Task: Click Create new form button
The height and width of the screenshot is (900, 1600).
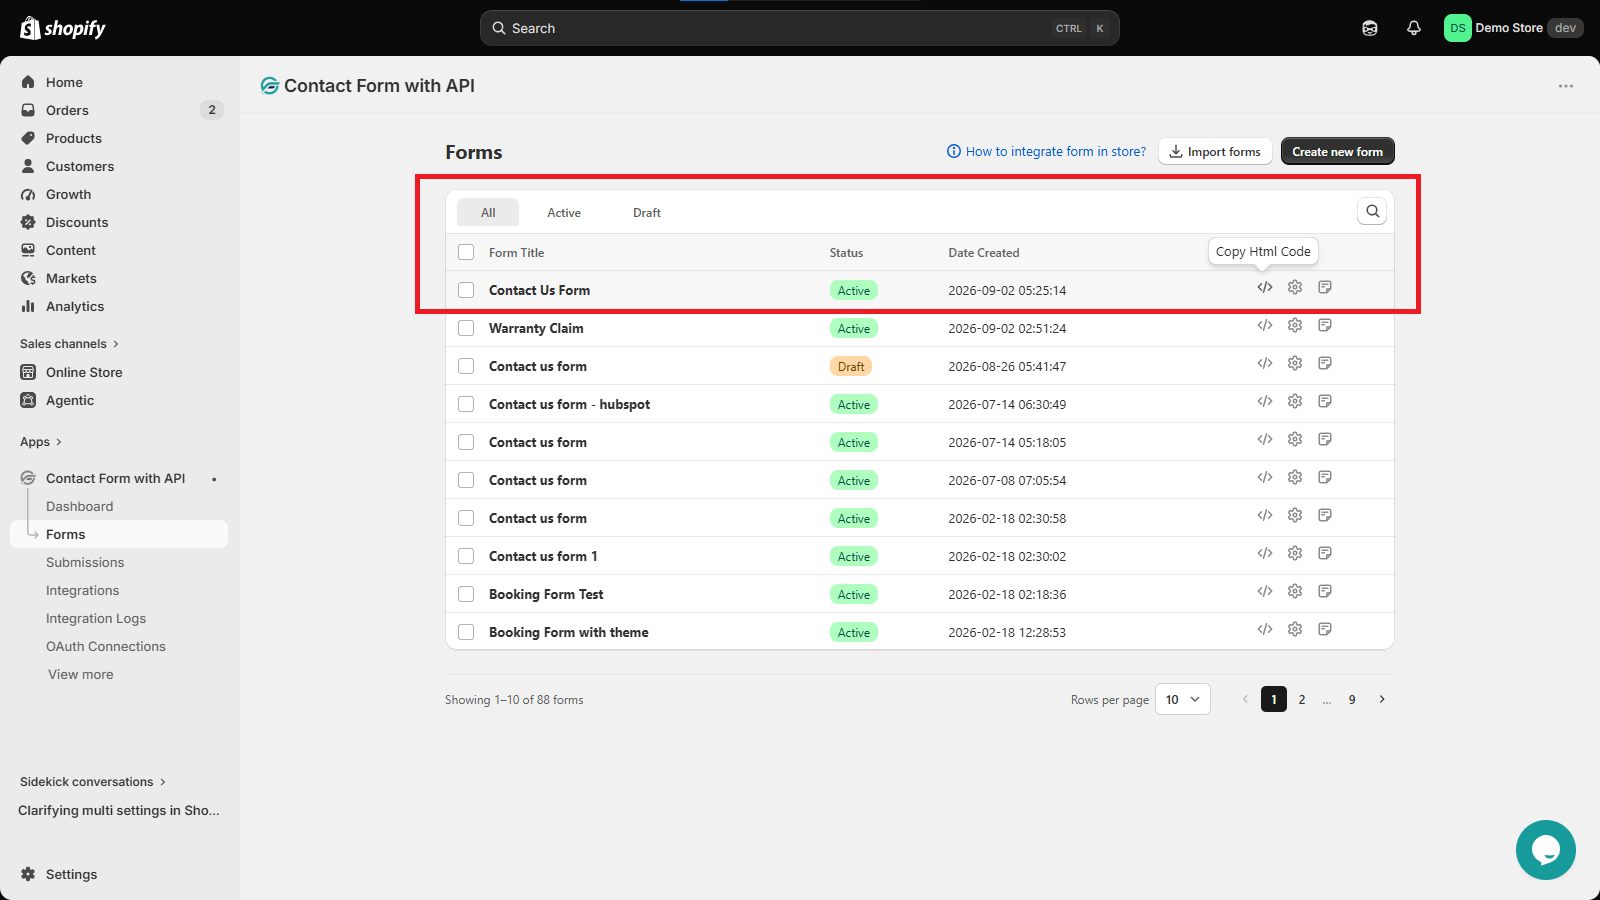Action: click(x=1337, y=151)
